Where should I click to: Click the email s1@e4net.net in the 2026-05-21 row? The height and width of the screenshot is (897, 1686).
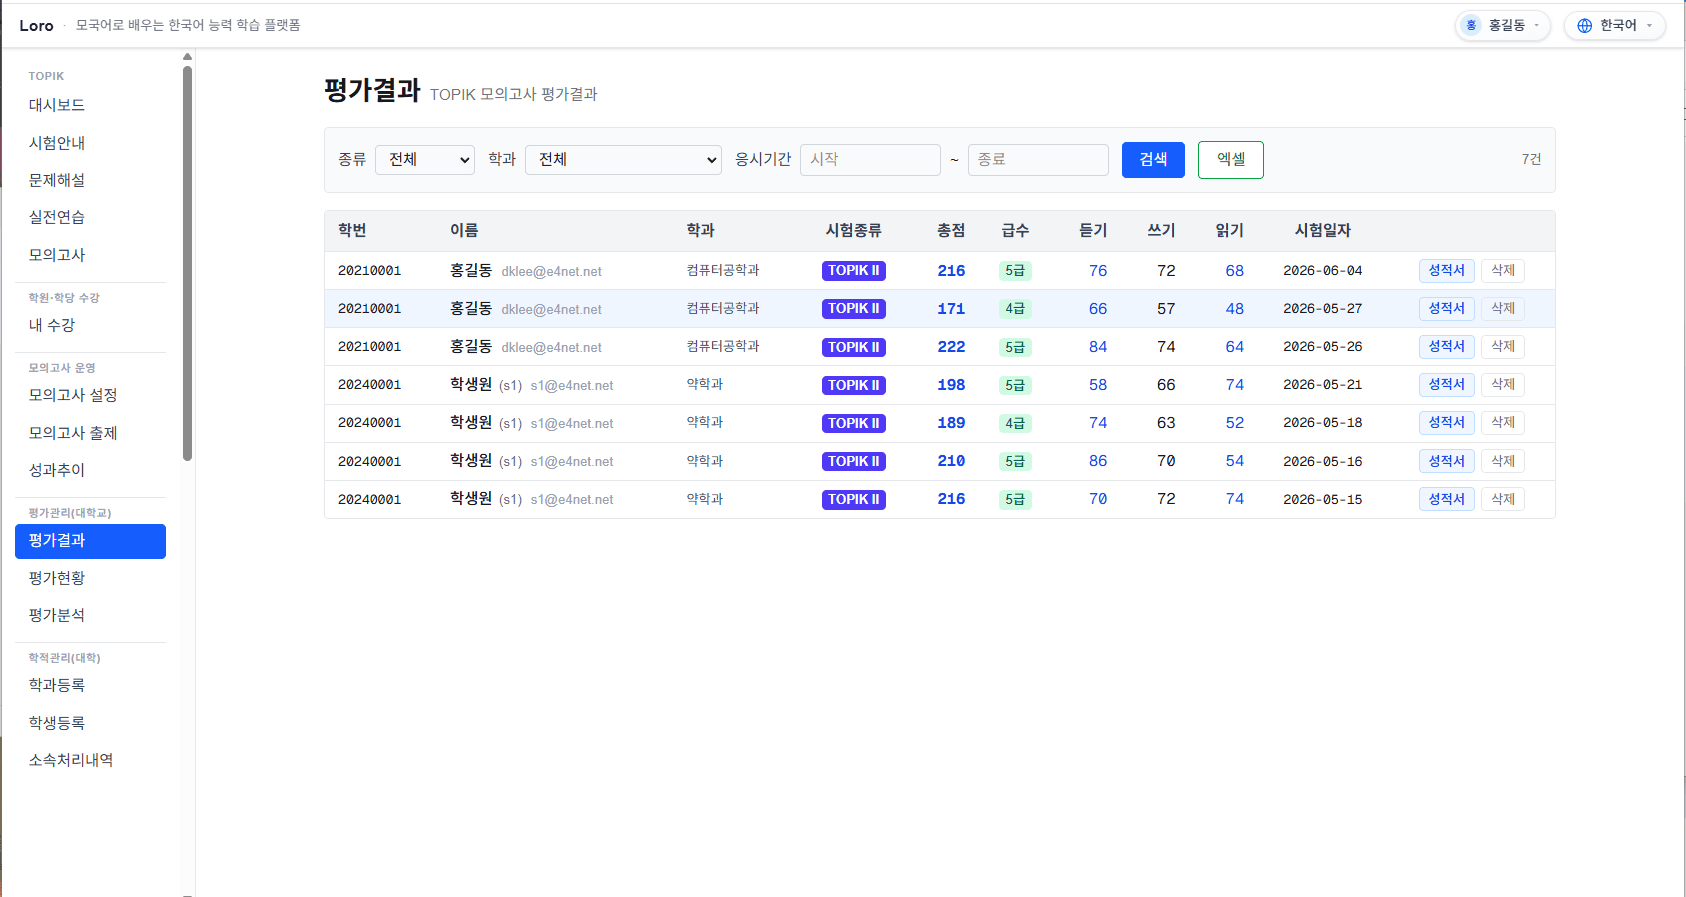click(572, 386)
